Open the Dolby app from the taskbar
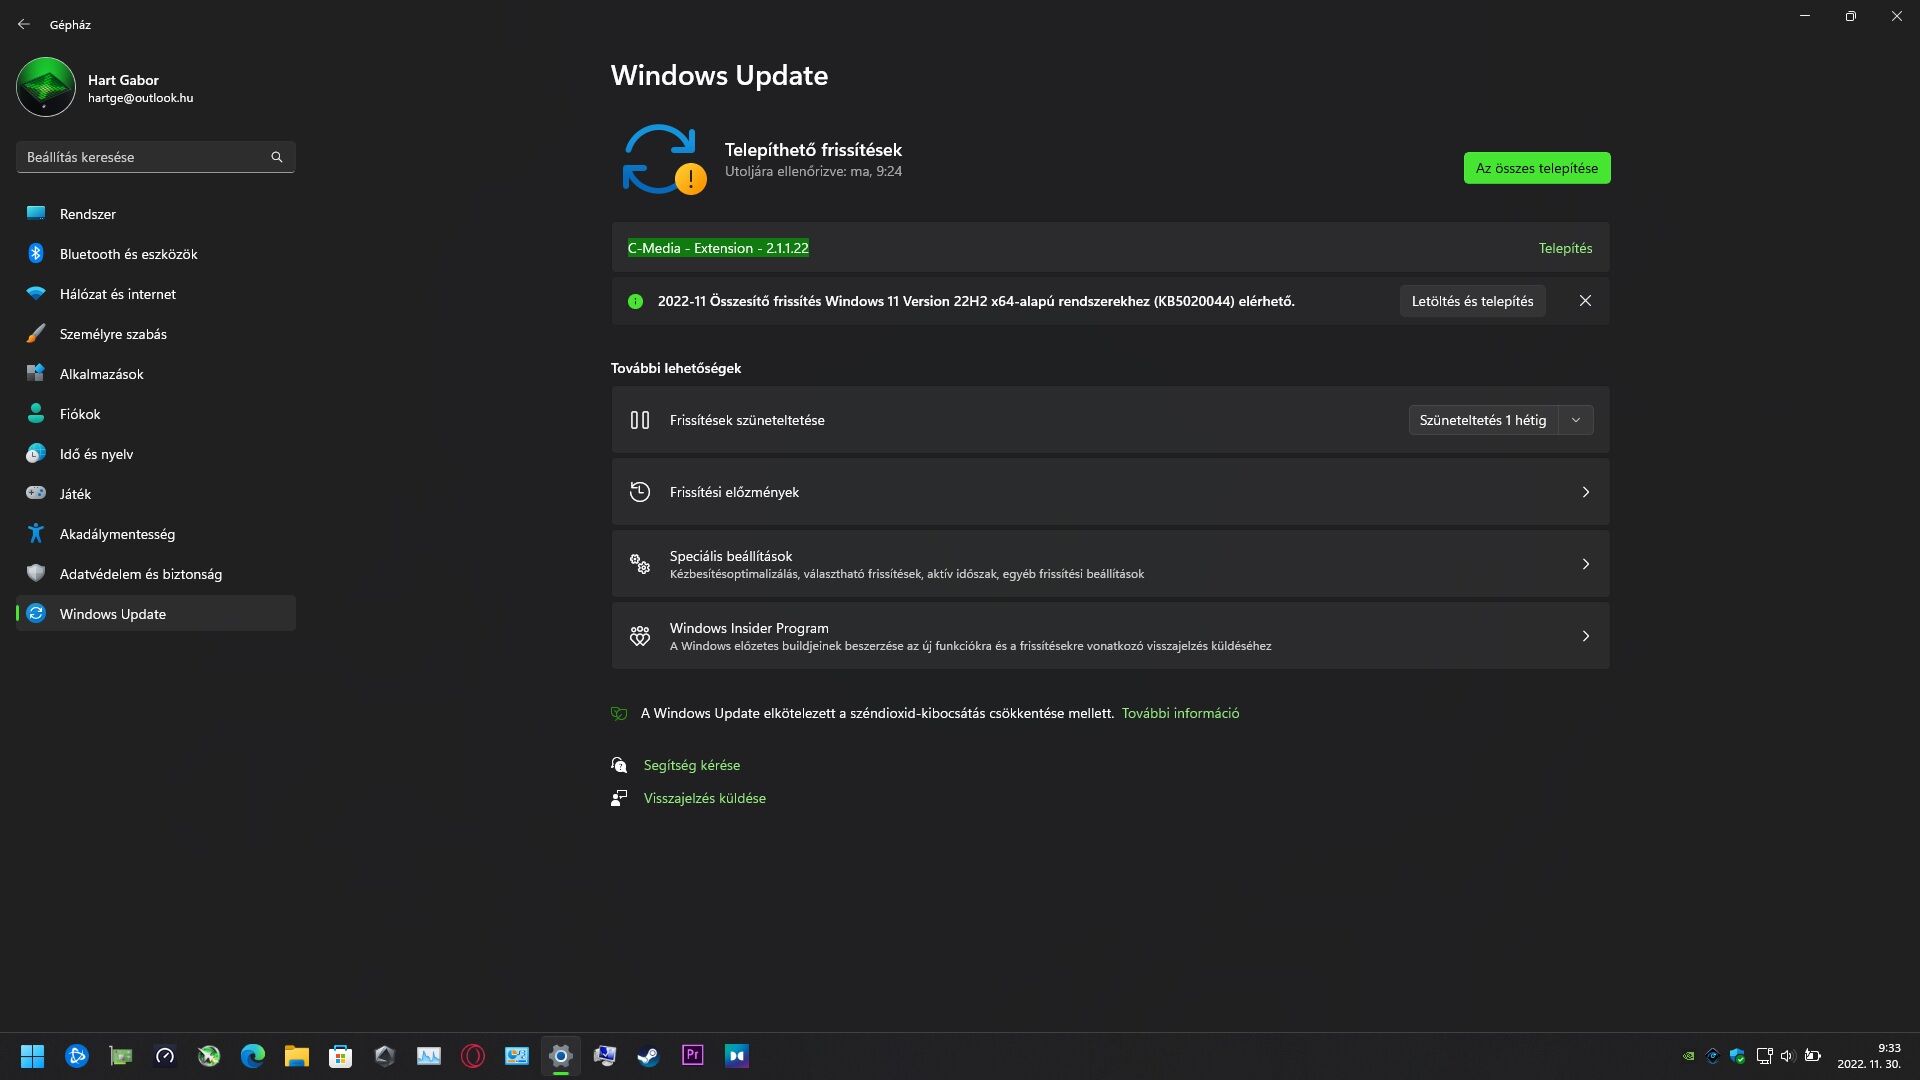 pyautogui.click(x=737, y=1056)
